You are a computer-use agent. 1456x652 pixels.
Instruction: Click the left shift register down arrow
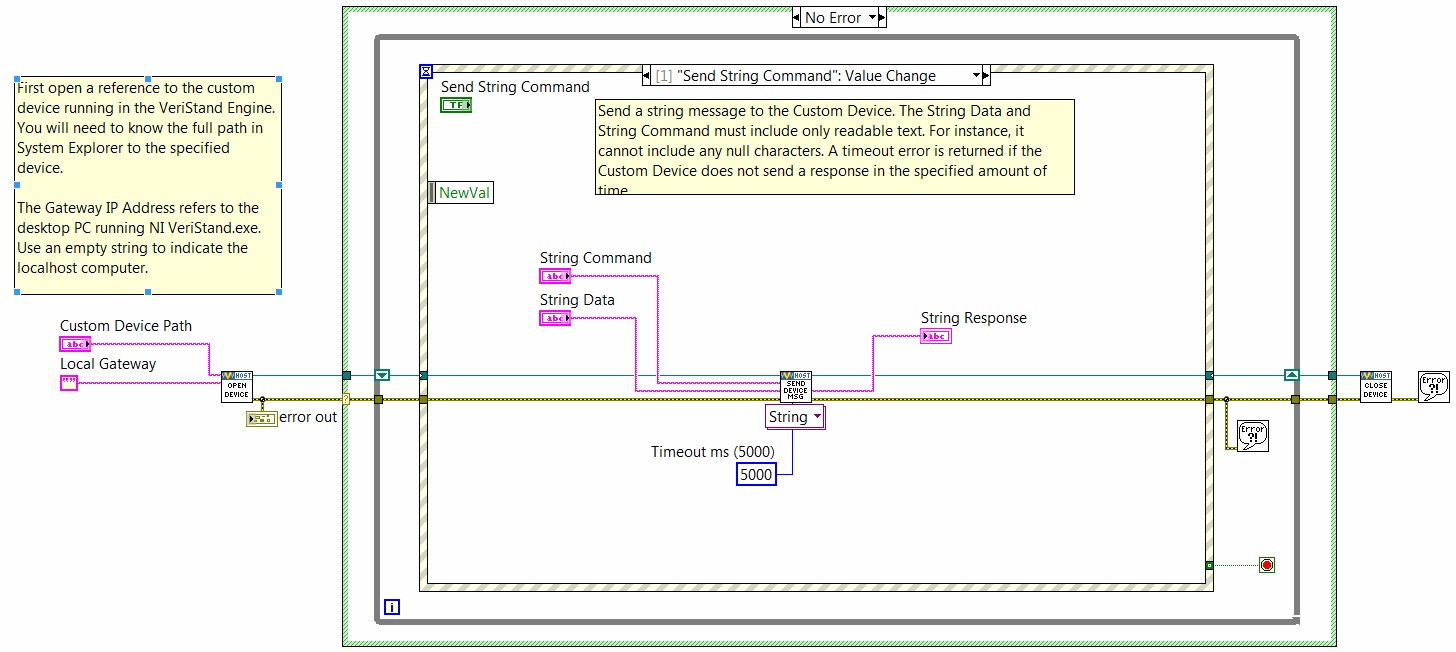click(x=382, y=375)
